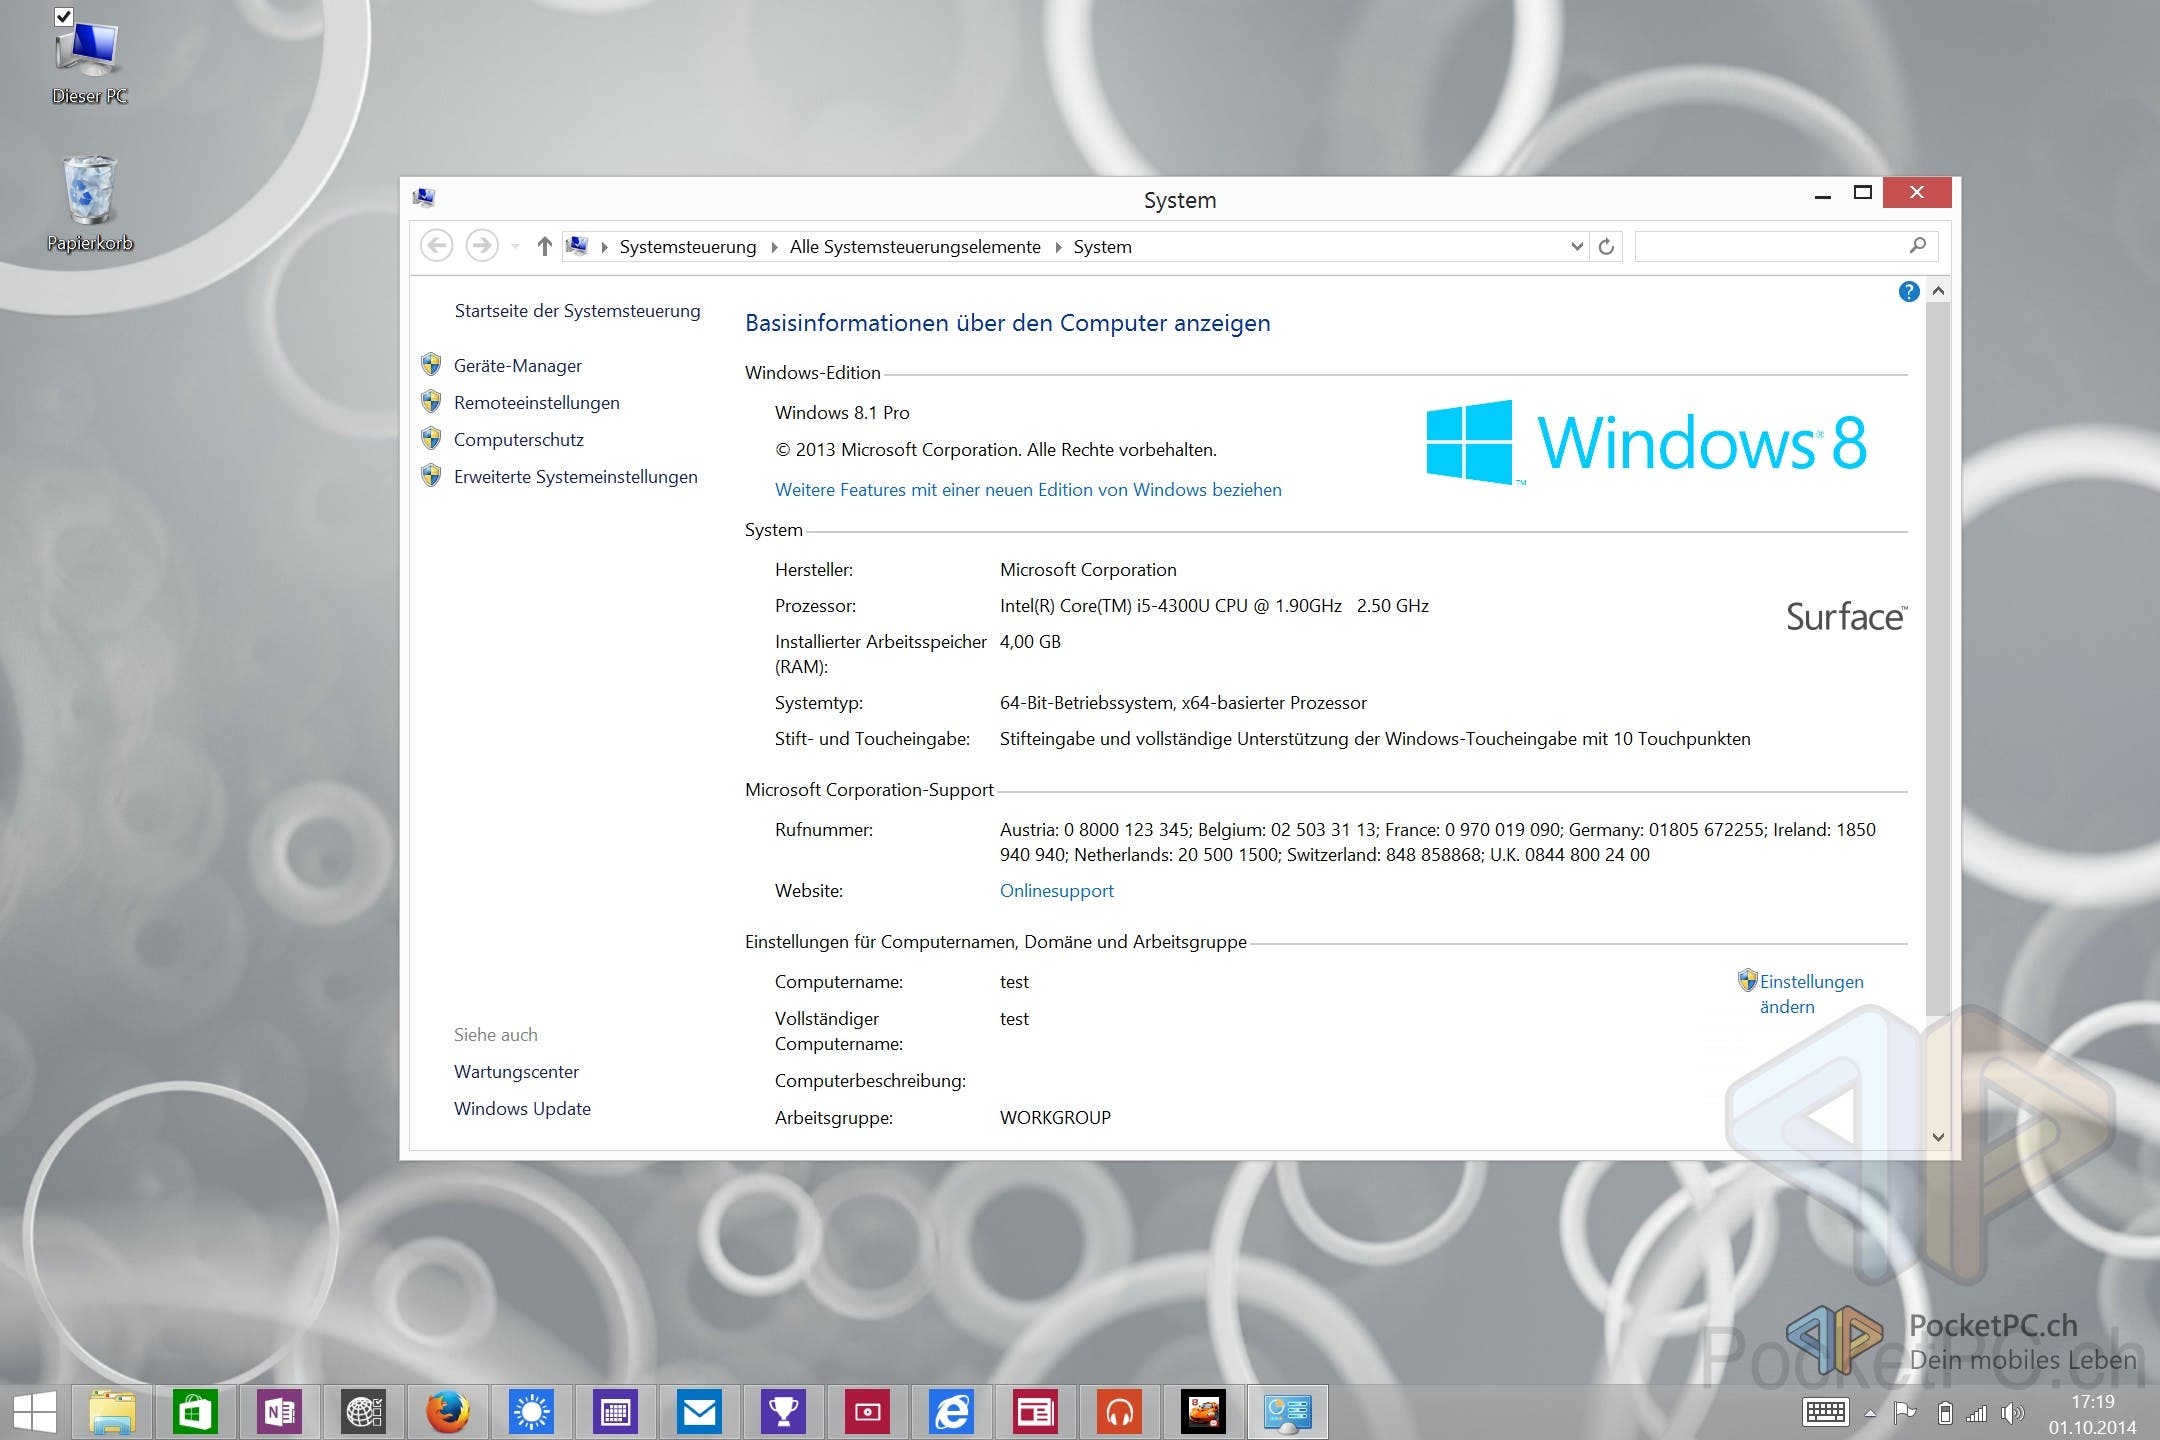Open Firefox from the taskbar
Viewport: 2160px width, 1440px height.
tap(447, 1412)
